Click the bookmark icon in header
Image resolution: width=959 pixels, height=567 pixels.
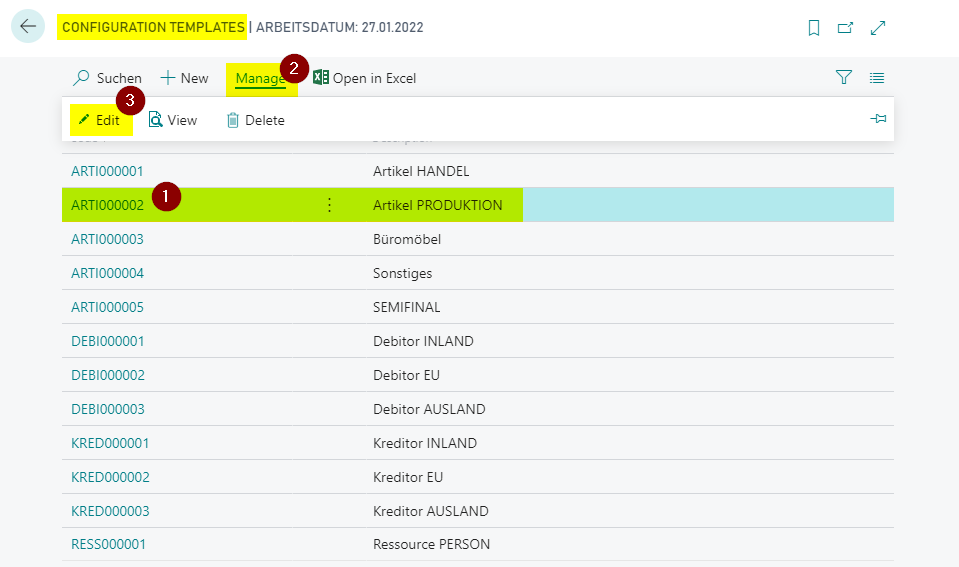point(814,28)
